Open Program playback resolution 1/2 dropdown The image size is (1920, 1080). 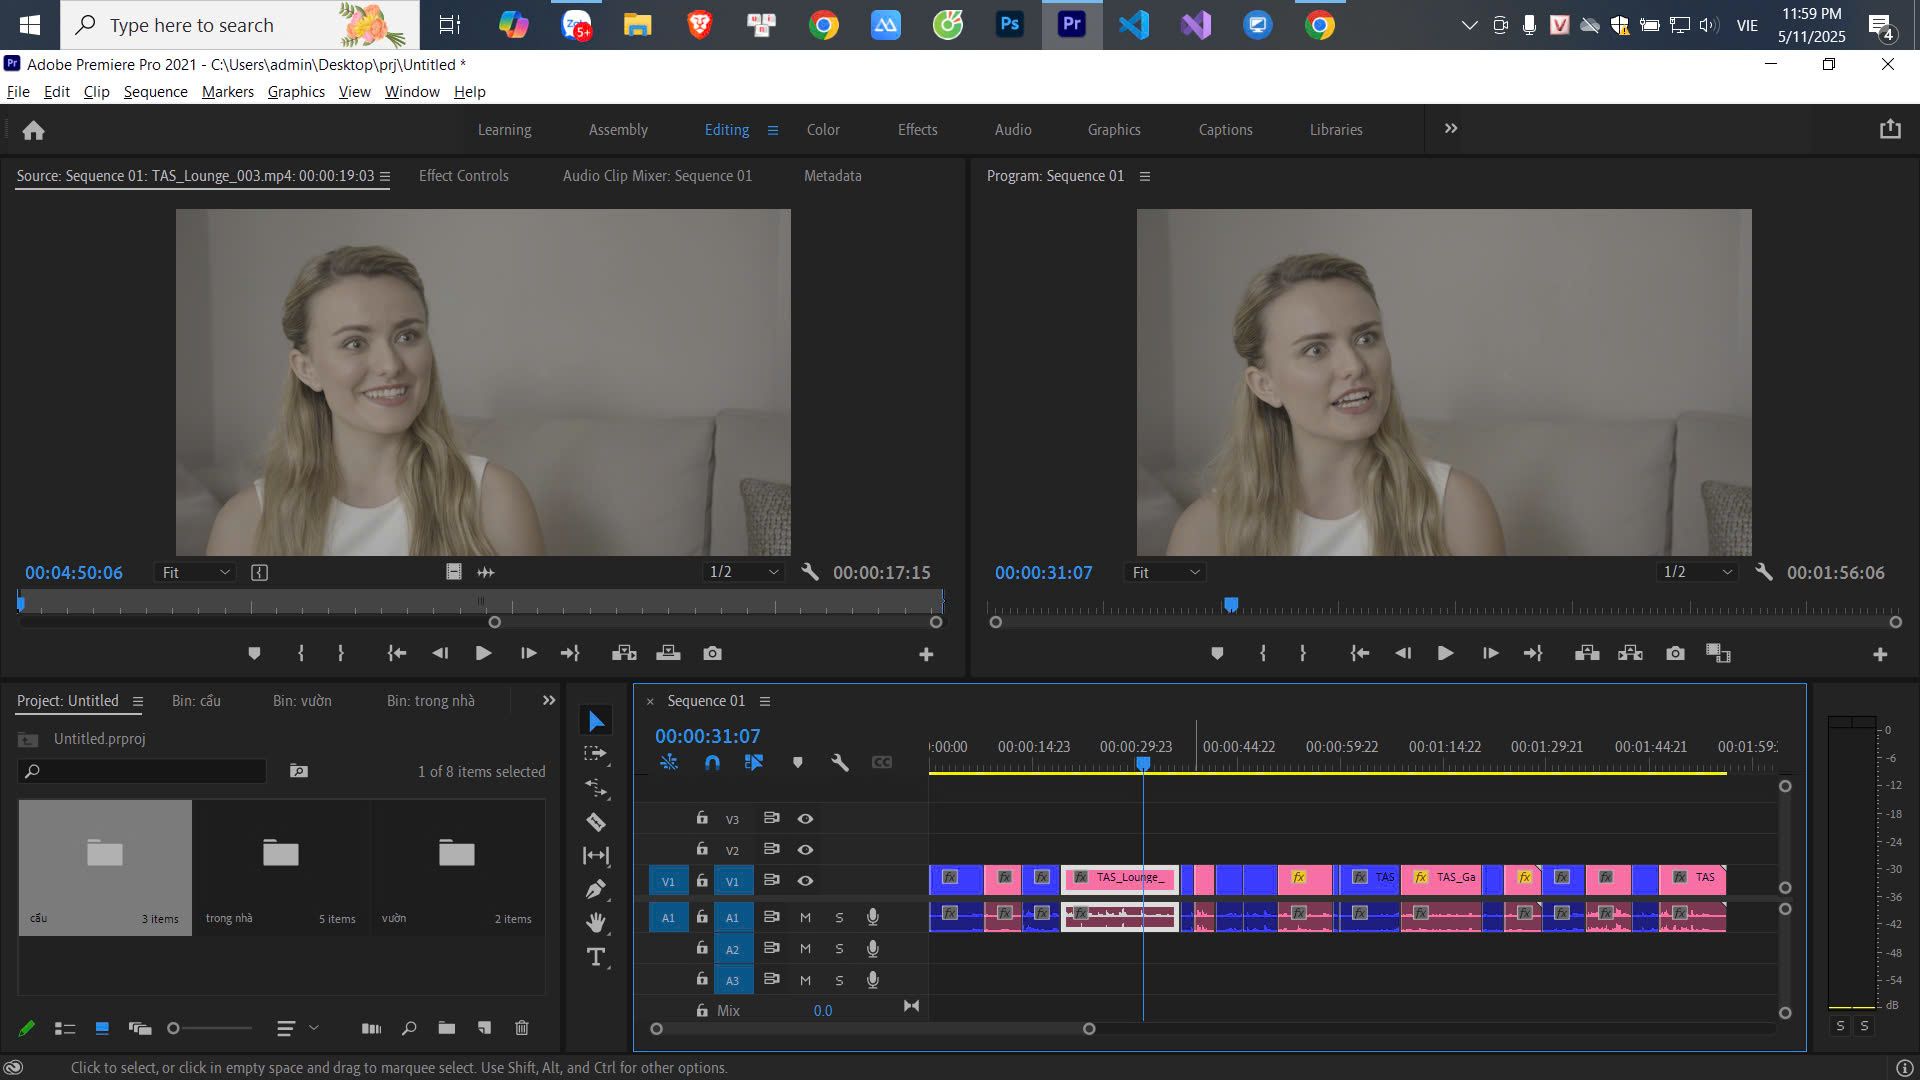tap(1696, 572)
